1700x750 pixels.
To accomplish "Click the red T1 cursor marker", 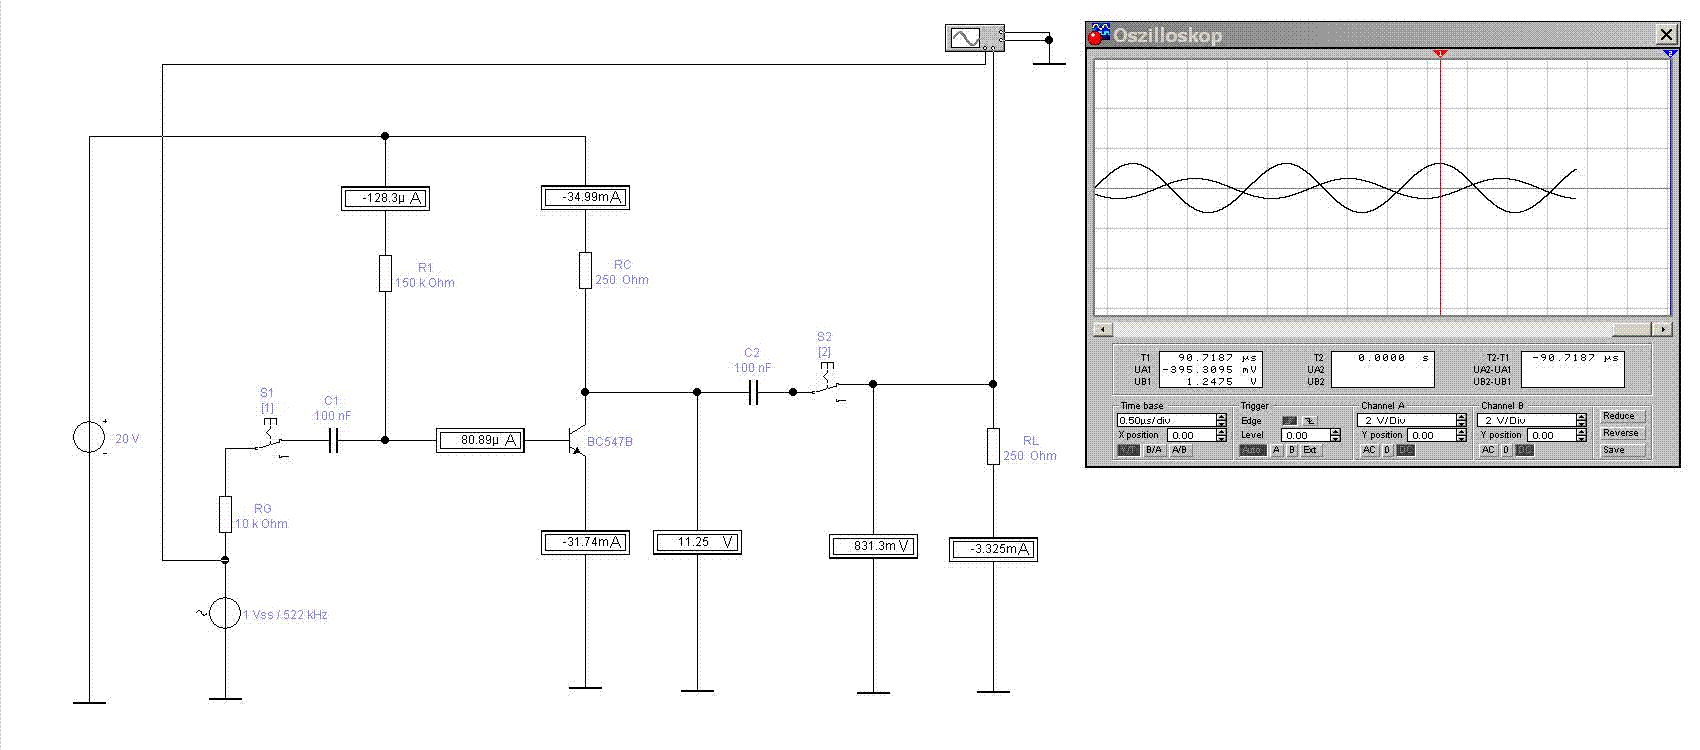I will coord(1440,53).
